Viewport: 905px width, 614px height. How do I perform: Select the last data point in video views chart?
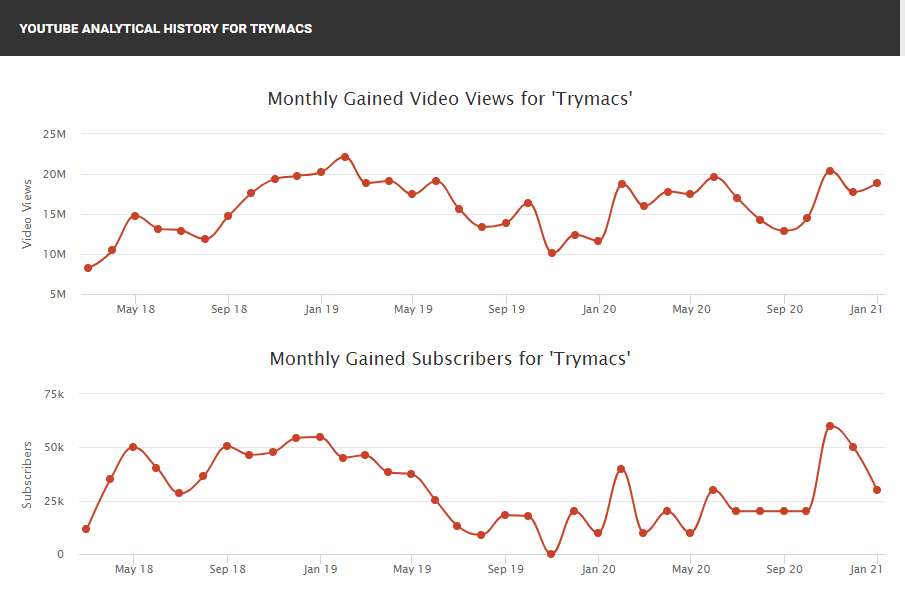(877, 183)
